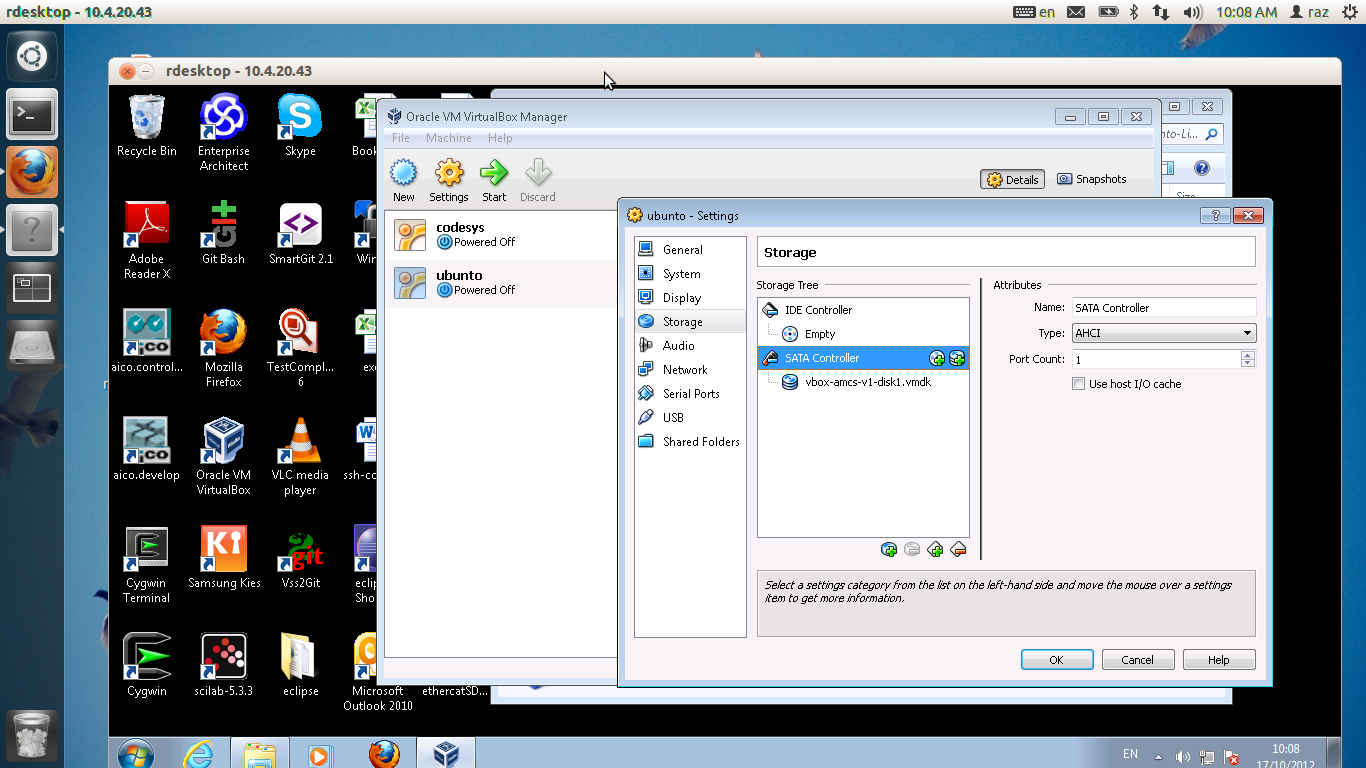Add CD/DVD device to SATA Controller
Image resolution: width=1366 pixels, height=768 pixels.
click(x=937, y=358)
